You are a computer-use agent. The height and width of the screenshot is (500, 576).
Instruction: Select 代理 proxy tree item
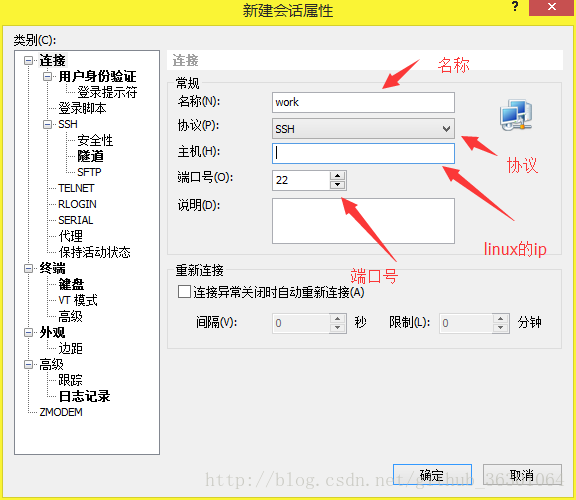click(x=71, y=236)
